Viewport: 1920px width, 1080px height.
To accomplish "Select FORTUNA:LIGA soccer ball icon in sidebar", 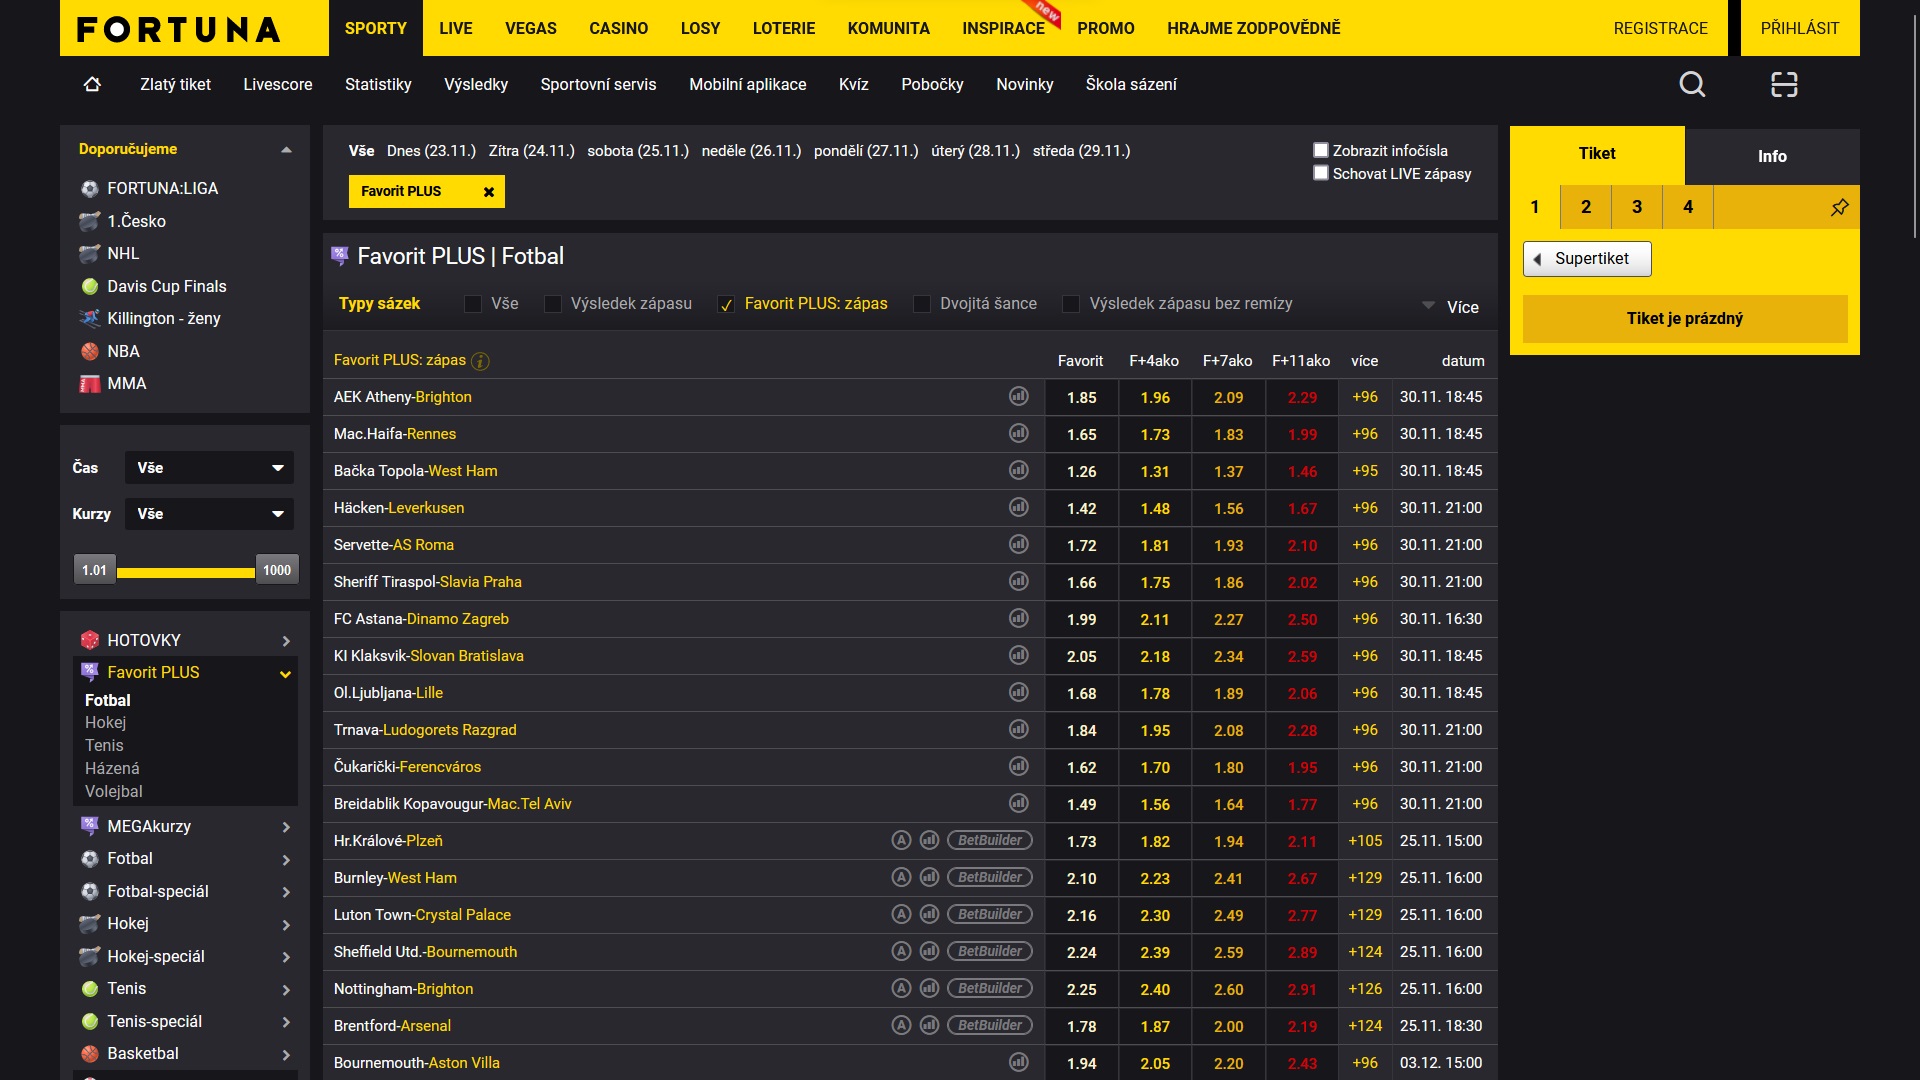I will point(90,189).
